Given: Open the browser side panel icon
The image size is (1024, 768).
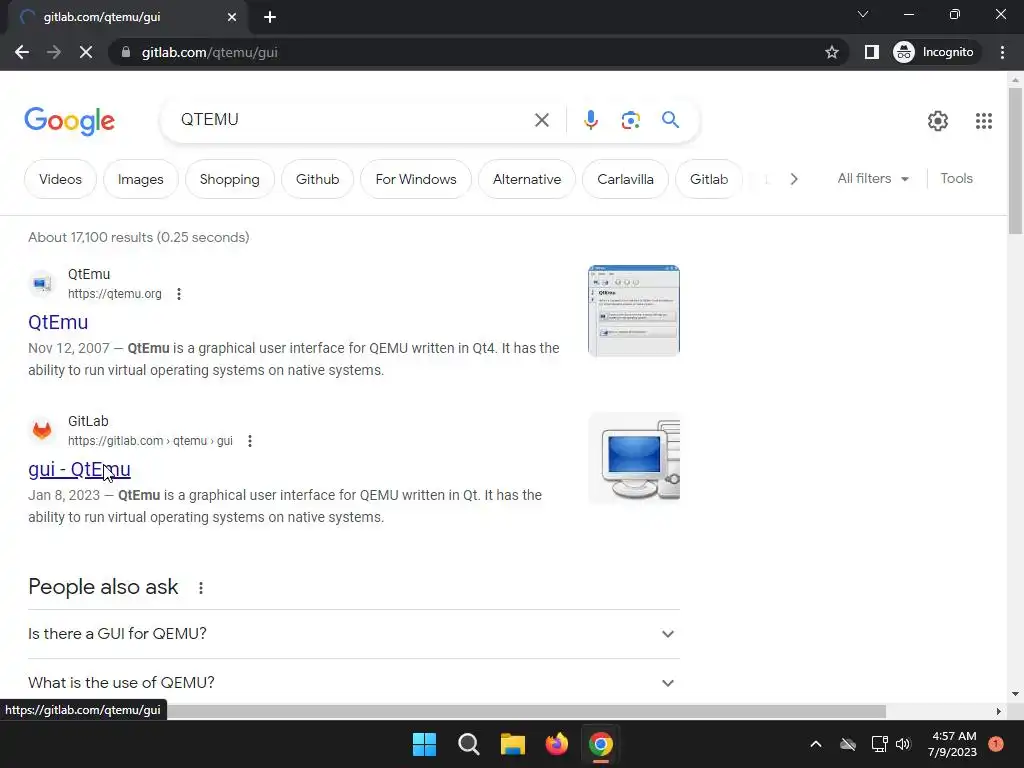Looking at the screenshot, I should 871,52.
